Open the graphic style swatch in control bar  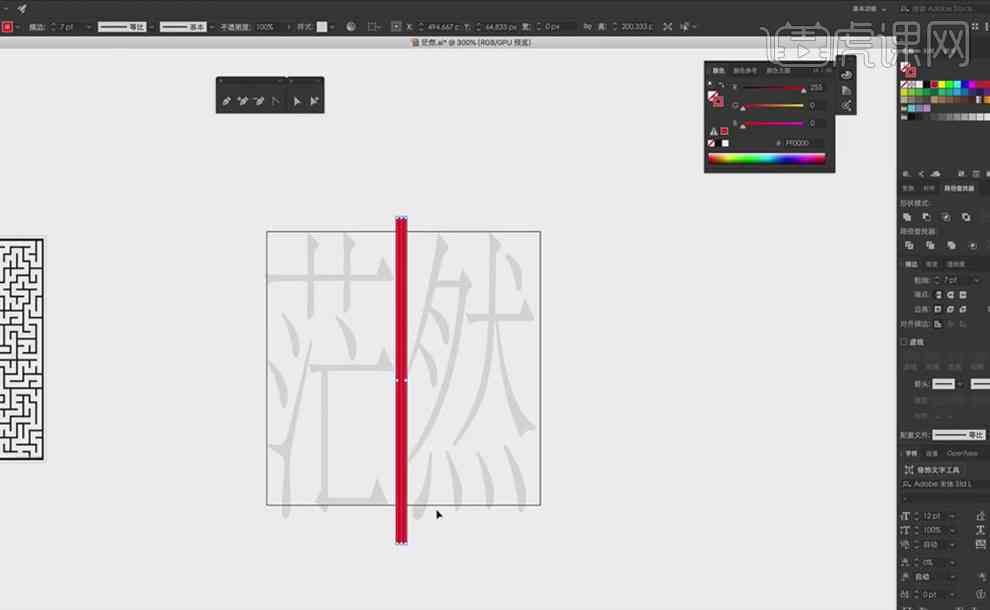322,27
